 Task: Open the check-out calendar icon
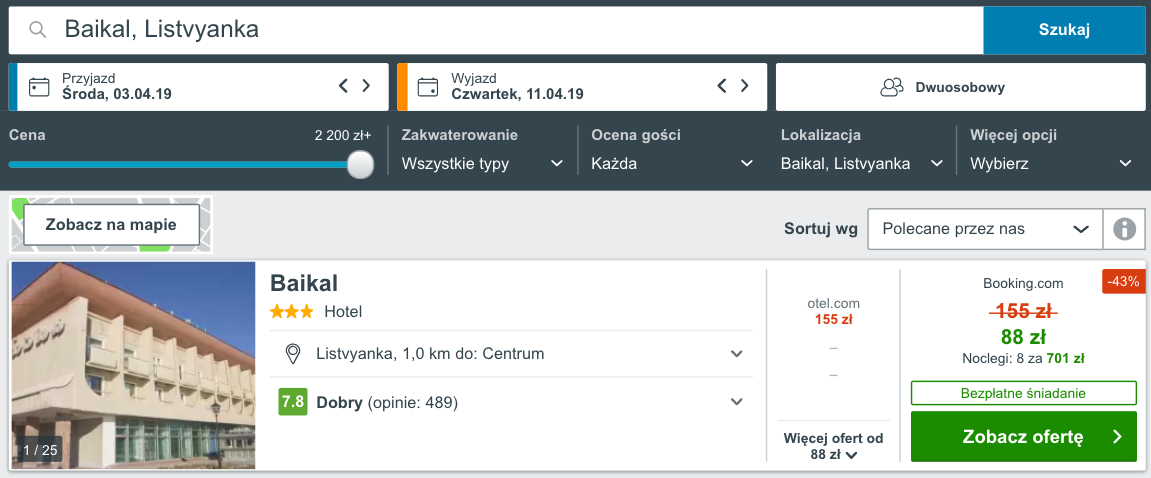point(428,86)
